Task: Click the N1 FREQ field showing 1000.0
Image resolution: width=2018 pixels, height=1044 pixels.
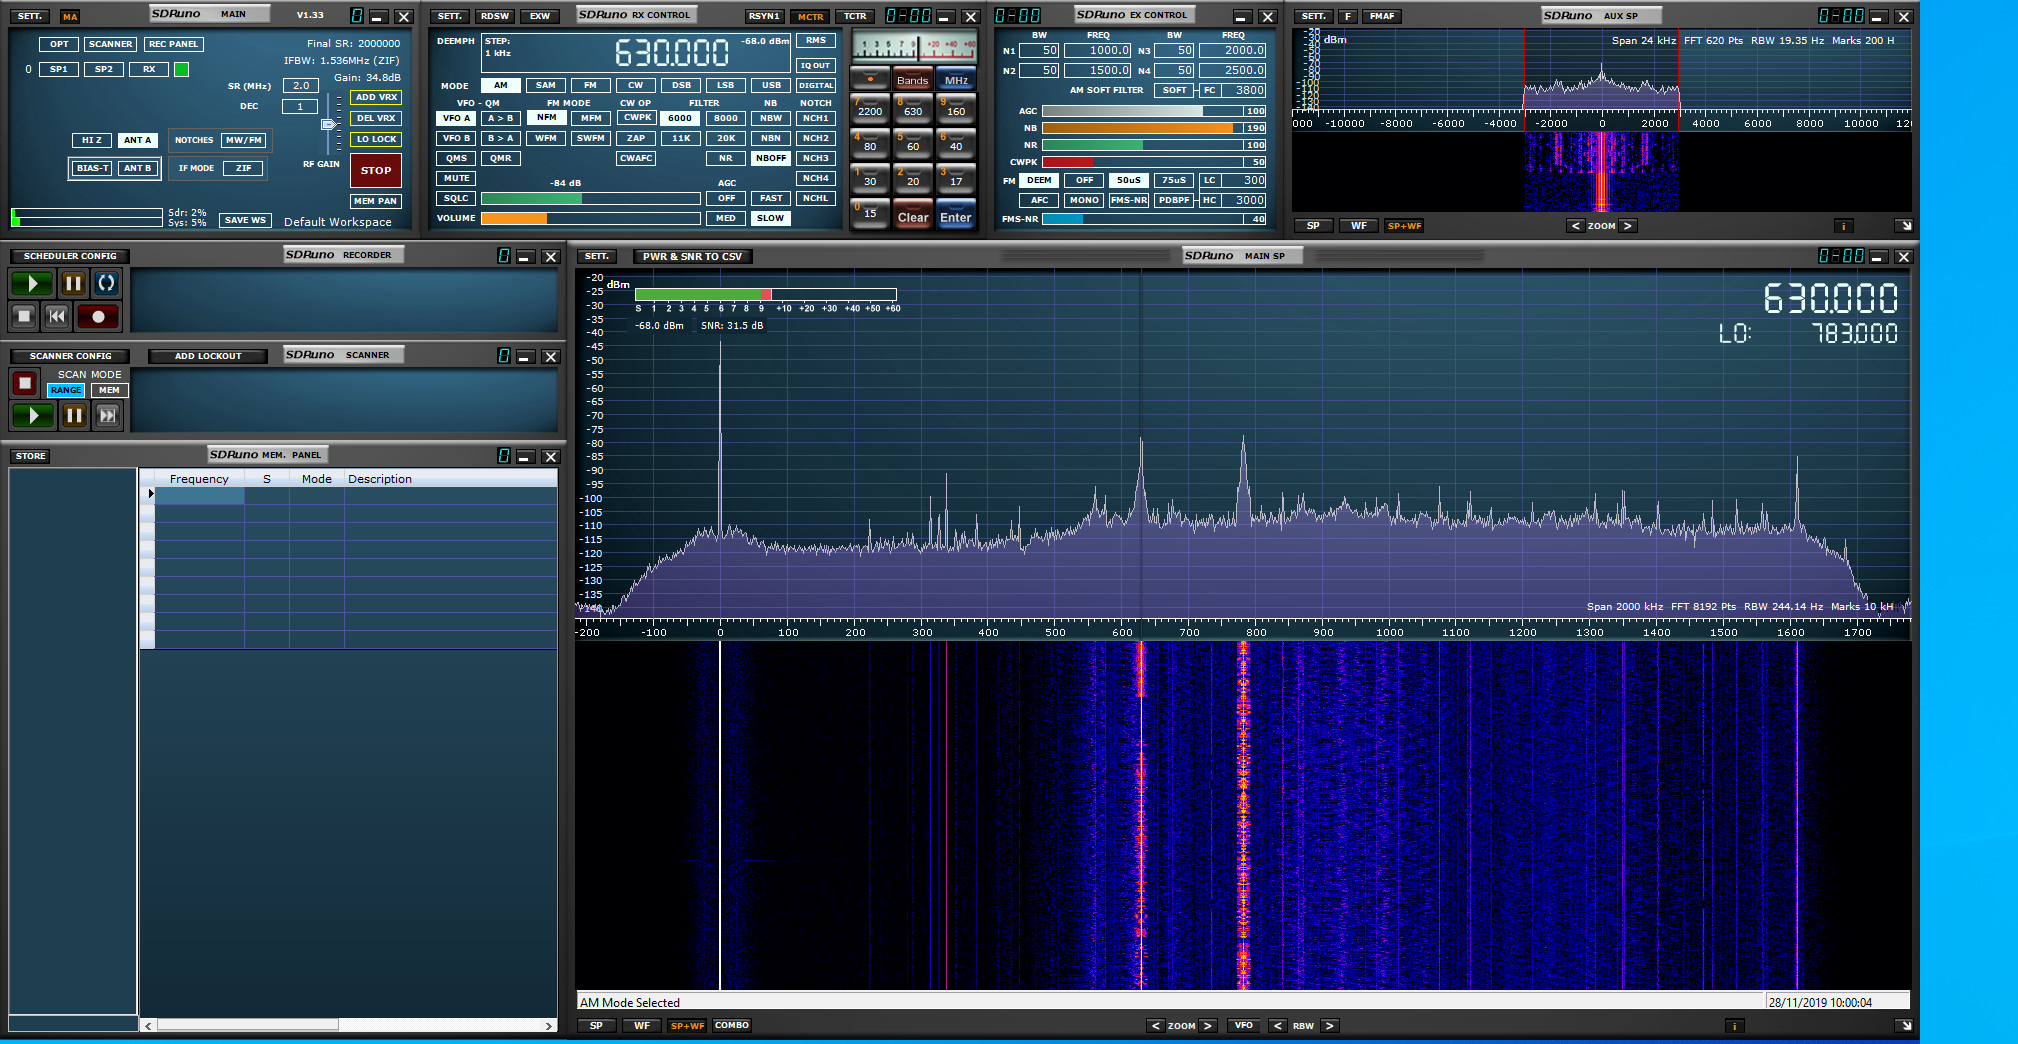Action: pyautogui.click(x=1098, y=51)
